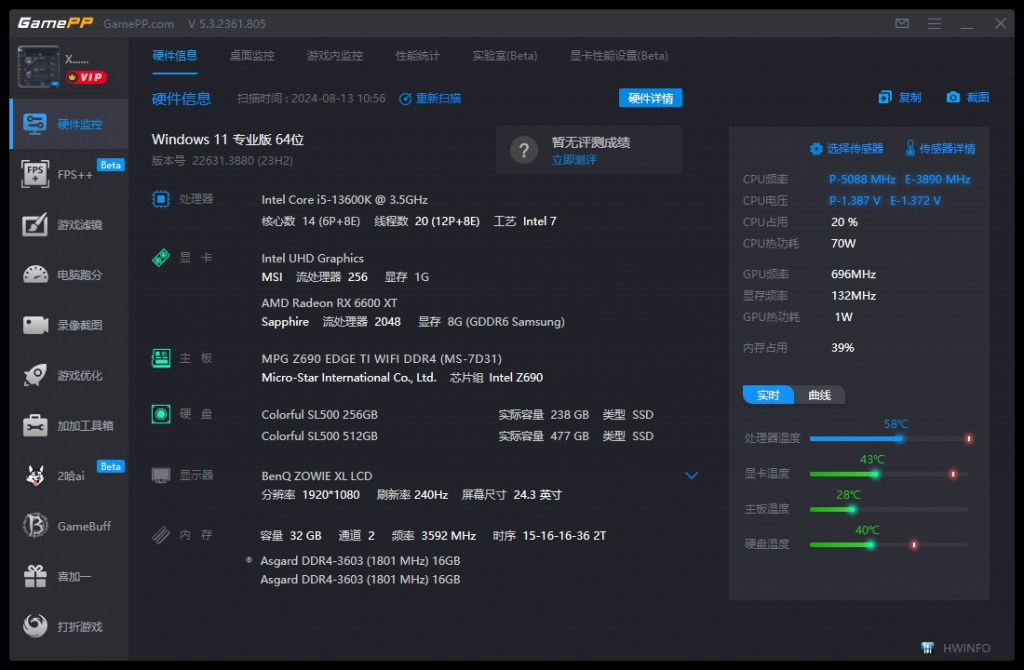Screen dimensions: 1024x670
Task: Click the 截图 screenshot camera button
Action: click(x=968, y=97)
